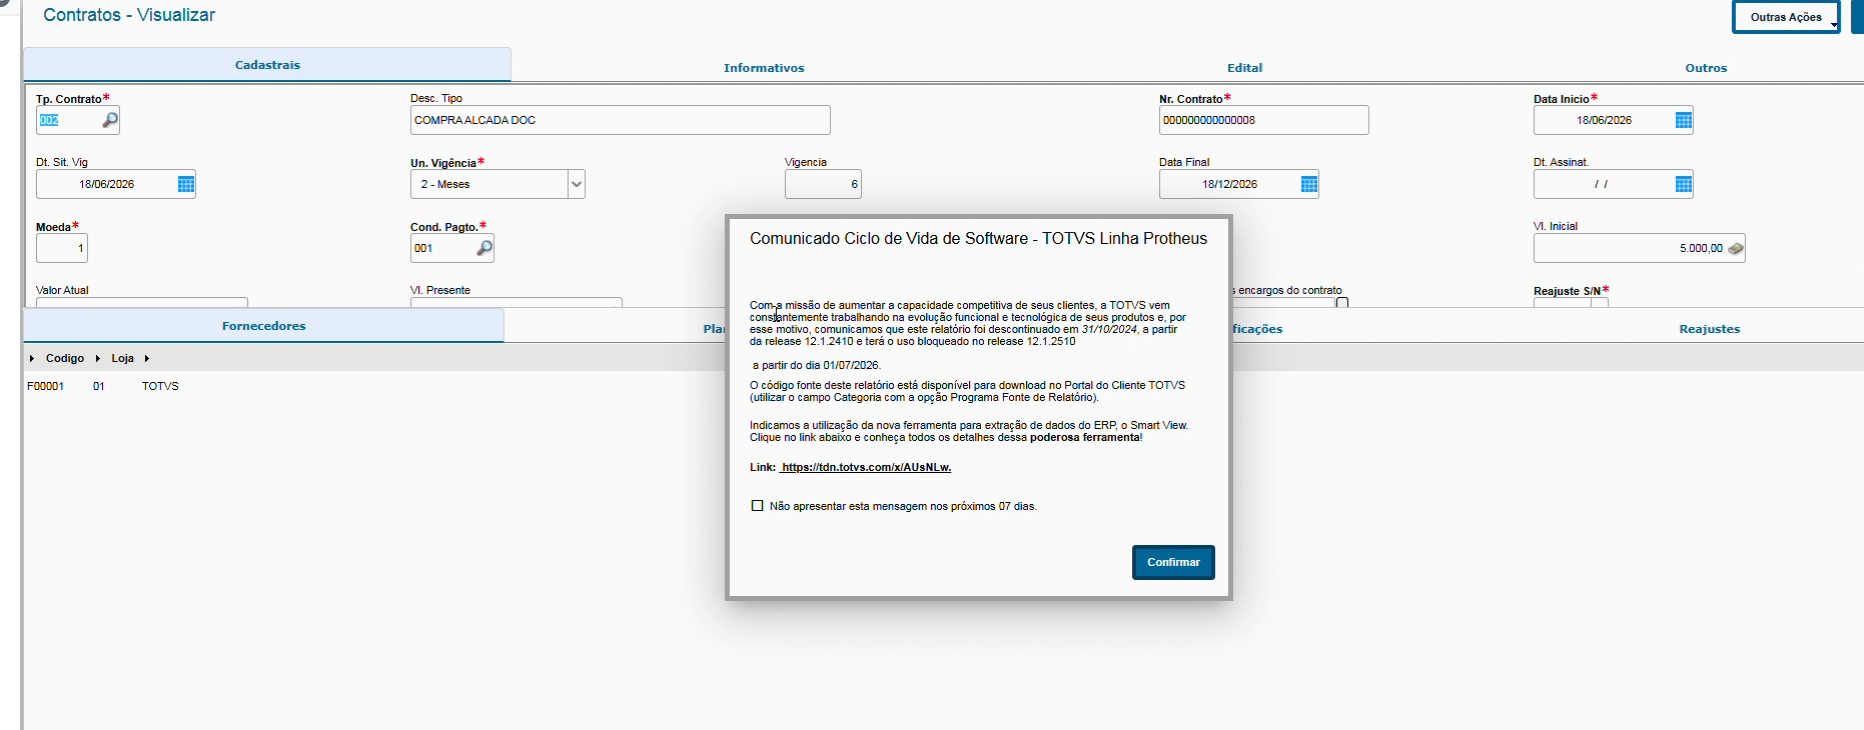The width and height of the screenshot is (1864, 730).
Task: Click the Desc. Tipo field
Action: 620,120
